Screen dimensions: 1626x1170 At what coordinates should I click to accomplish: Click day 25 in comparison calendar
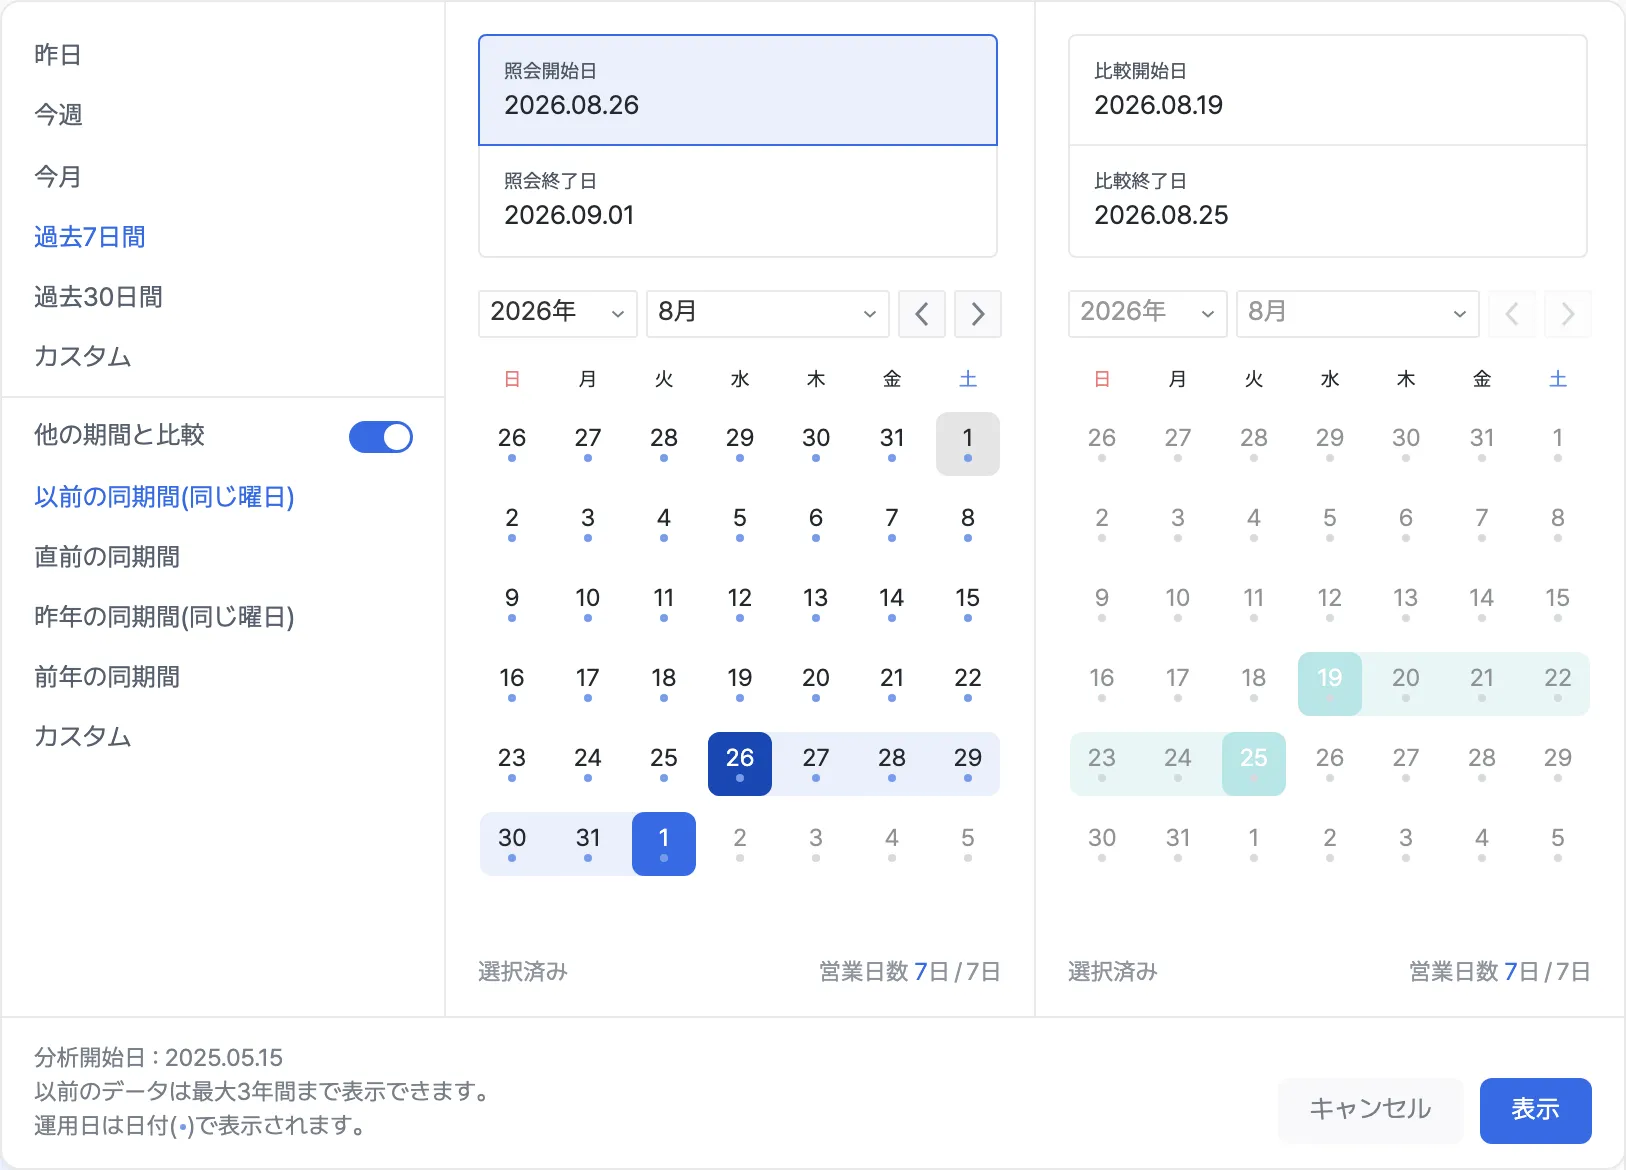pos(1254,764)
